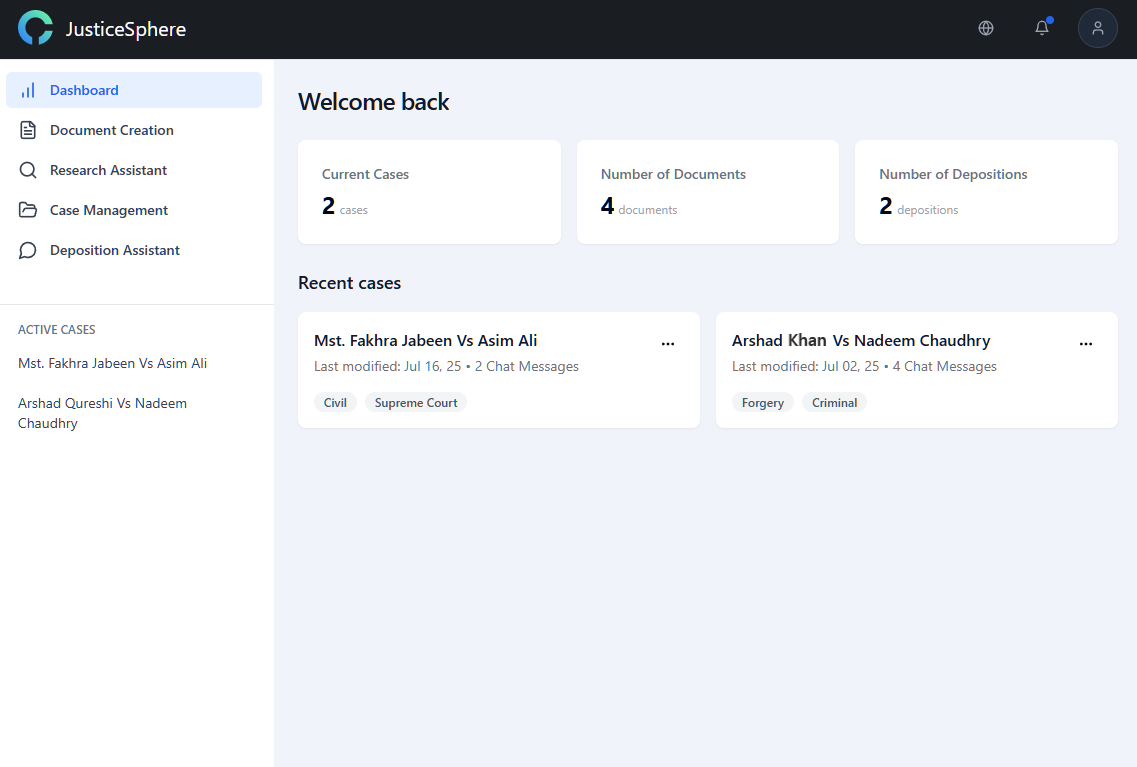Open the Arshad Khan Vs Nadeem Chaudhry case title
This screenshot has width=1137, height=767.
(x=861, y=341)
